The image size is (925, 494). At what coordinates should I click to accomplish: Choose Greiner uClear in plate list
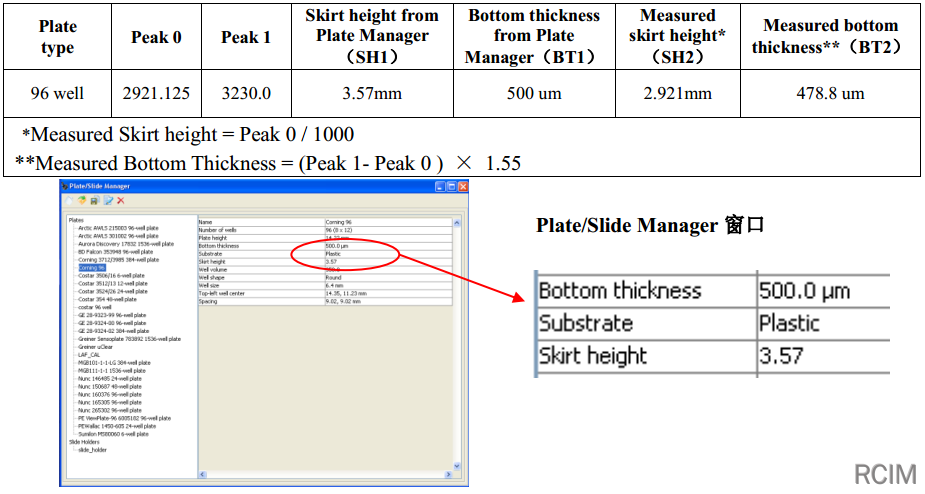point(97,347)
